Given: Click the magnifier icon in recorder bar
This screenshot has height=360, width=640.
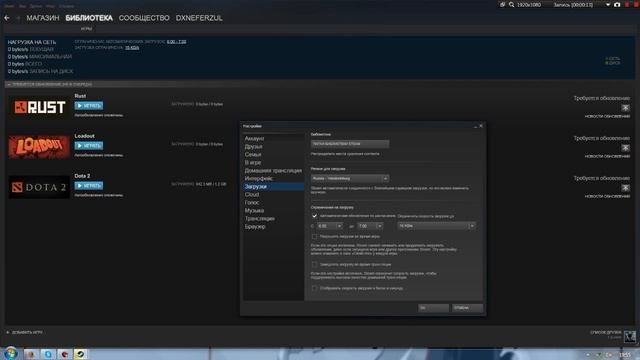Looking at the screenshot, I should tap(511, 4).
